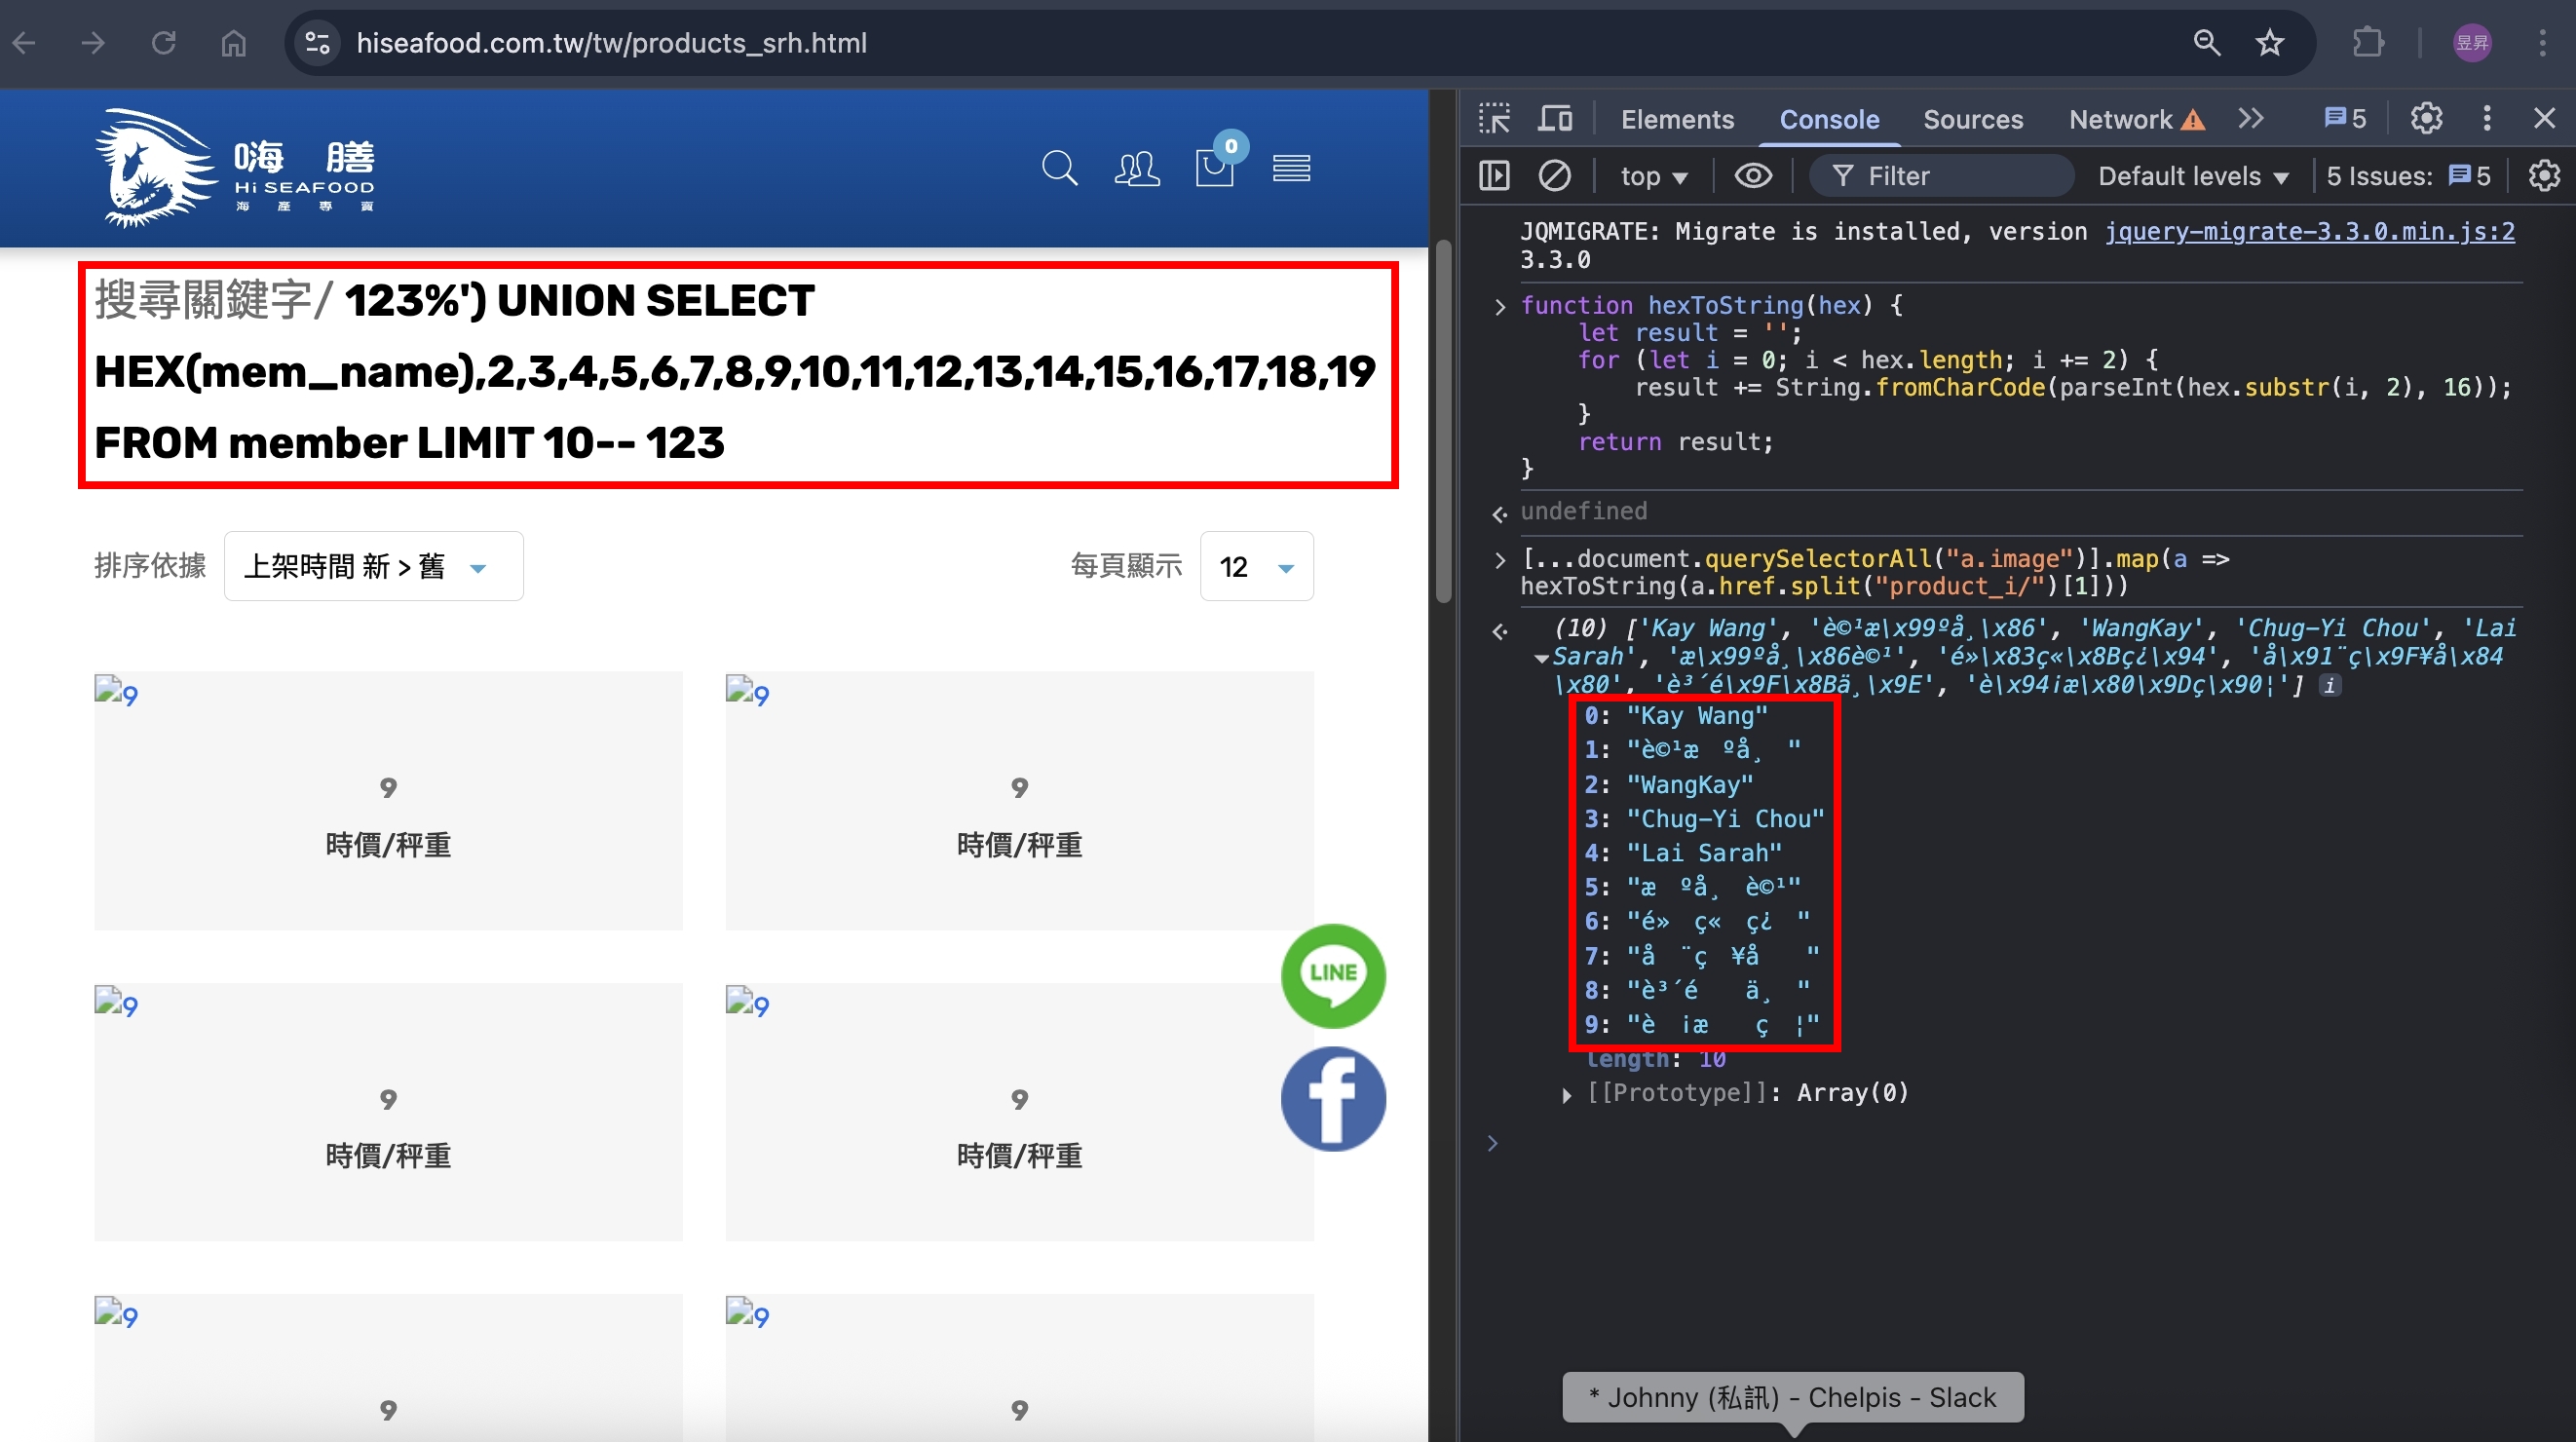Create a live expression with eye icon
The width and height of the screenshot is (2576, 1442).
pos(1753,176)
